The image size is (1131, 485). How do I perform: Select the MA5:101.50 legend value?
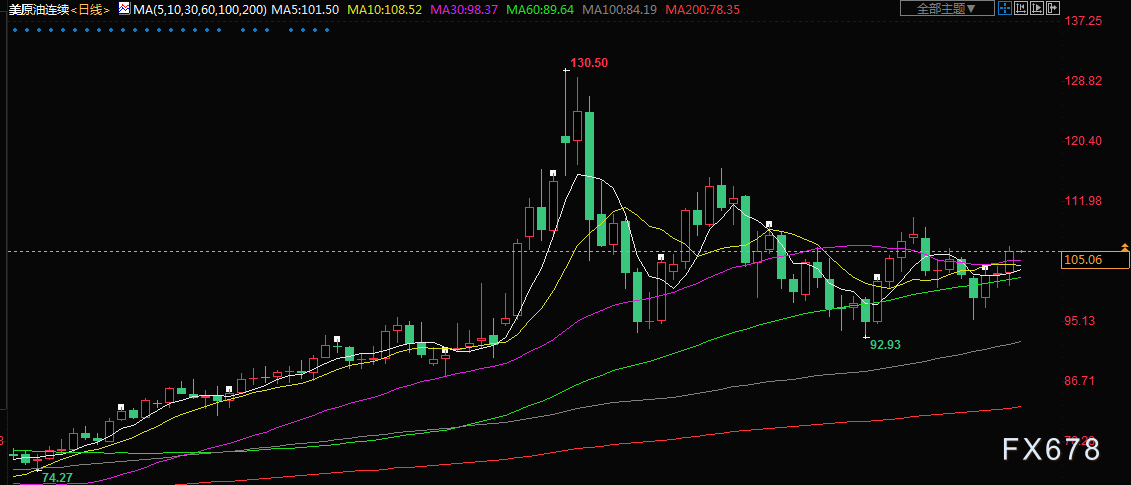pos(305,9)
